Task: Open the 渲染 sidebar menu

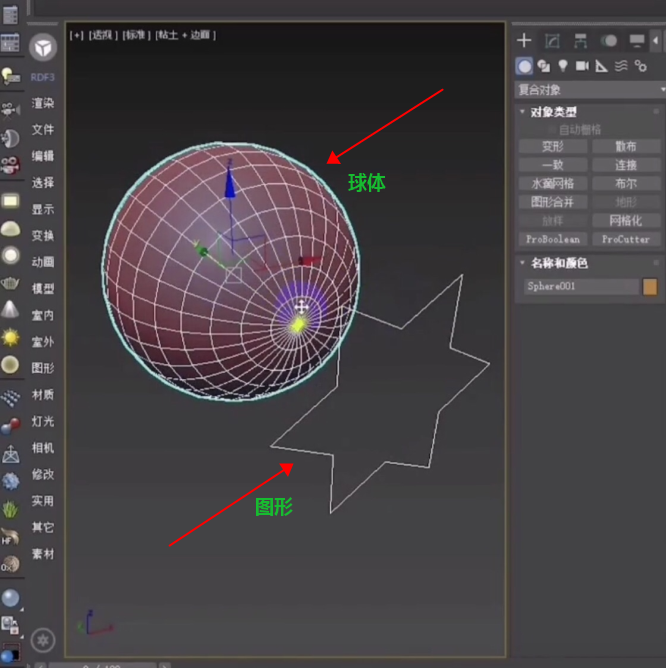Action: pos(43,103)
